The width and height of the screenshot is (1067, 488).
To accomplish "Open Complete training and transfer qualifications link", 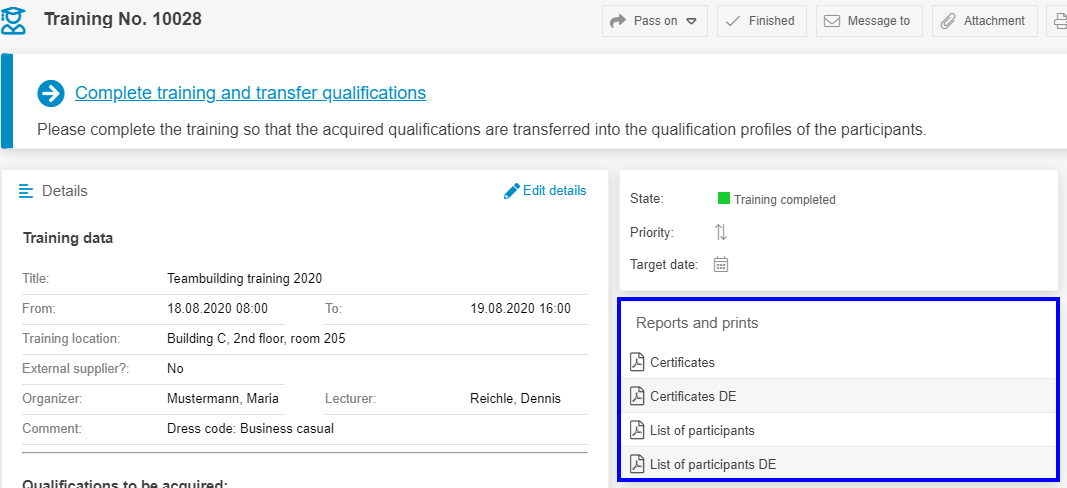I will [x=250, y=93].
